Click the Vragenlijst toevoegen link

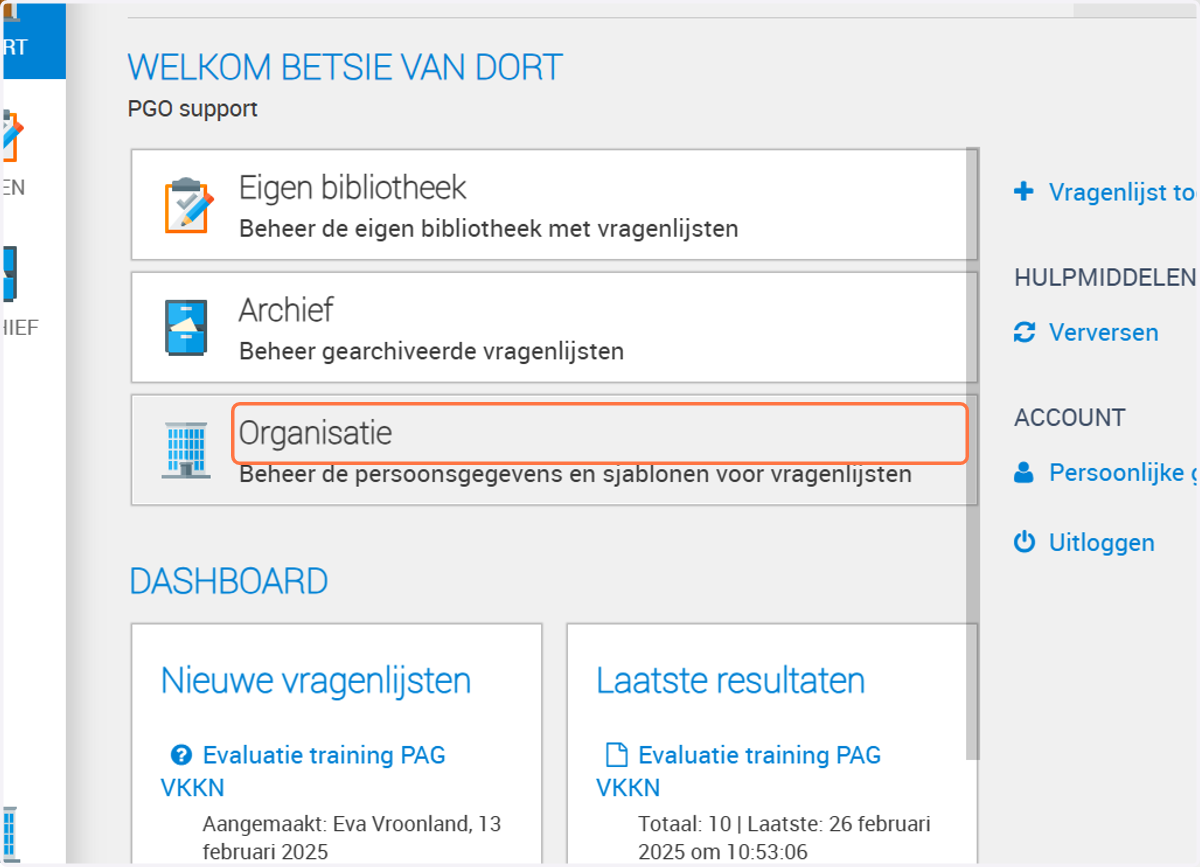coord(1124,192)
